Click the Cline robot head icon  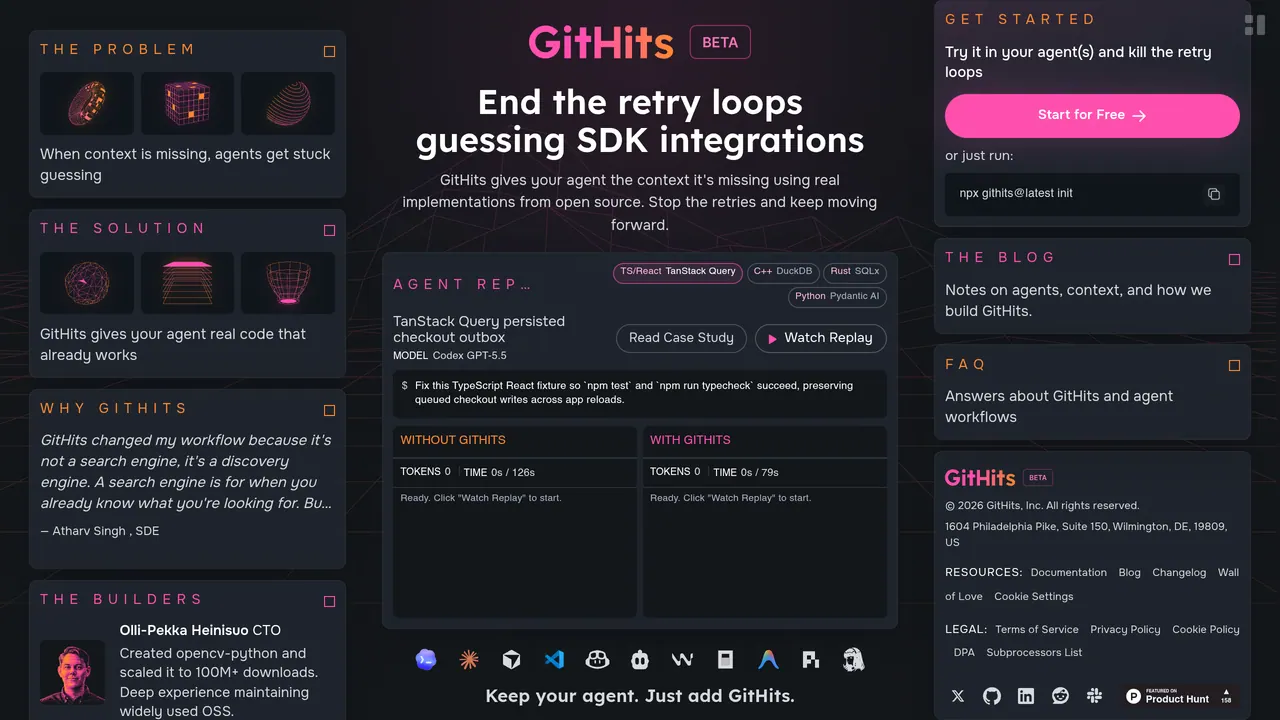tap(640, 660)
